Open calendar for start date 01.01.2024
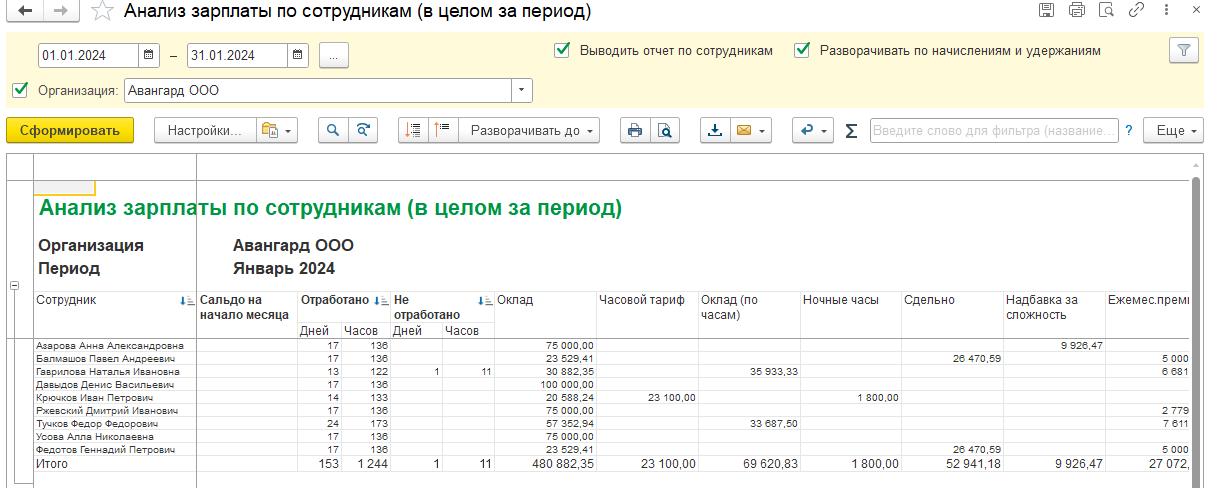Viewport: 1206px width, 488px height. point(148,55)
